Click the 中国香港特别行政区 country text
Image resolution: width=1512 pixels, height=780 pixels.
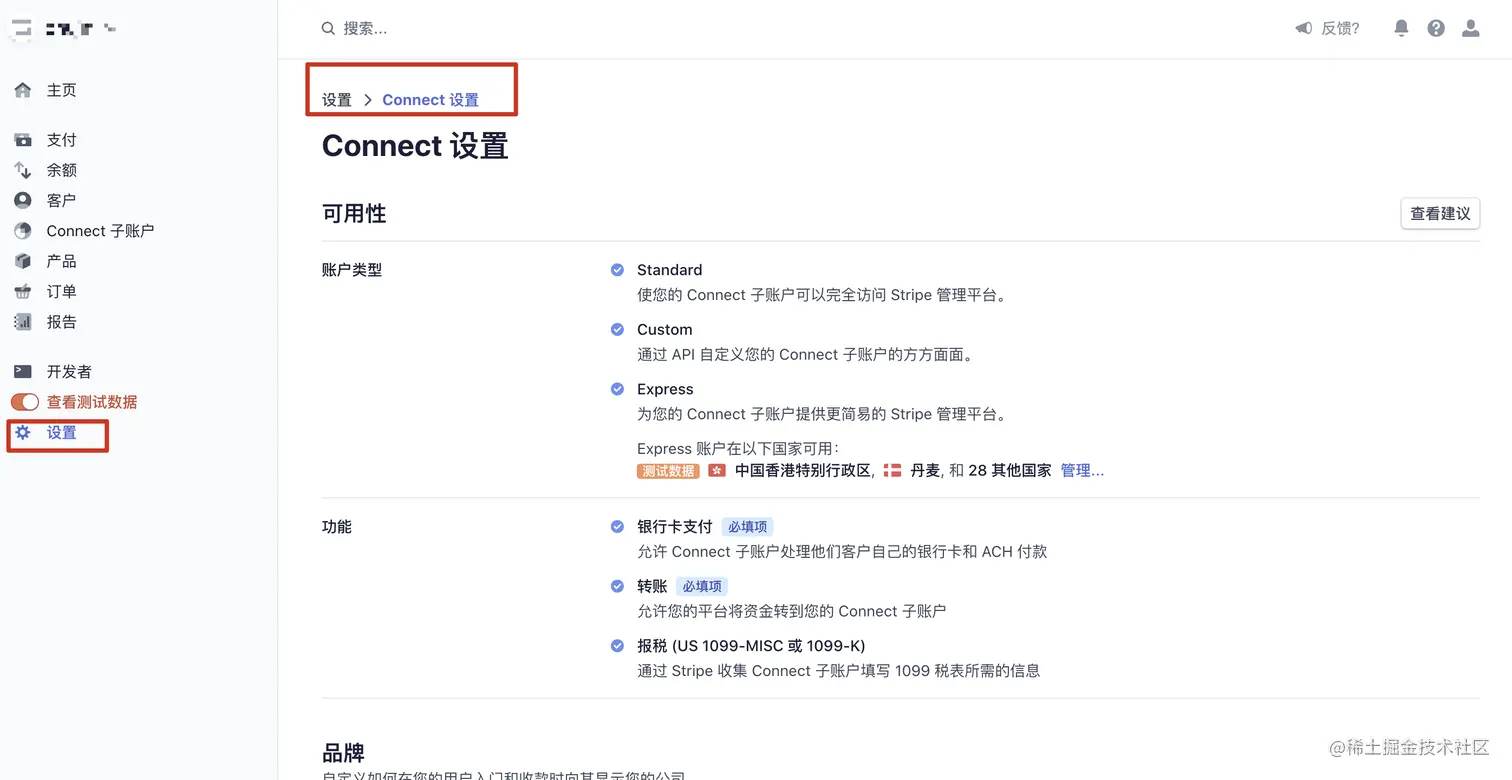click(x=803, y=470)
